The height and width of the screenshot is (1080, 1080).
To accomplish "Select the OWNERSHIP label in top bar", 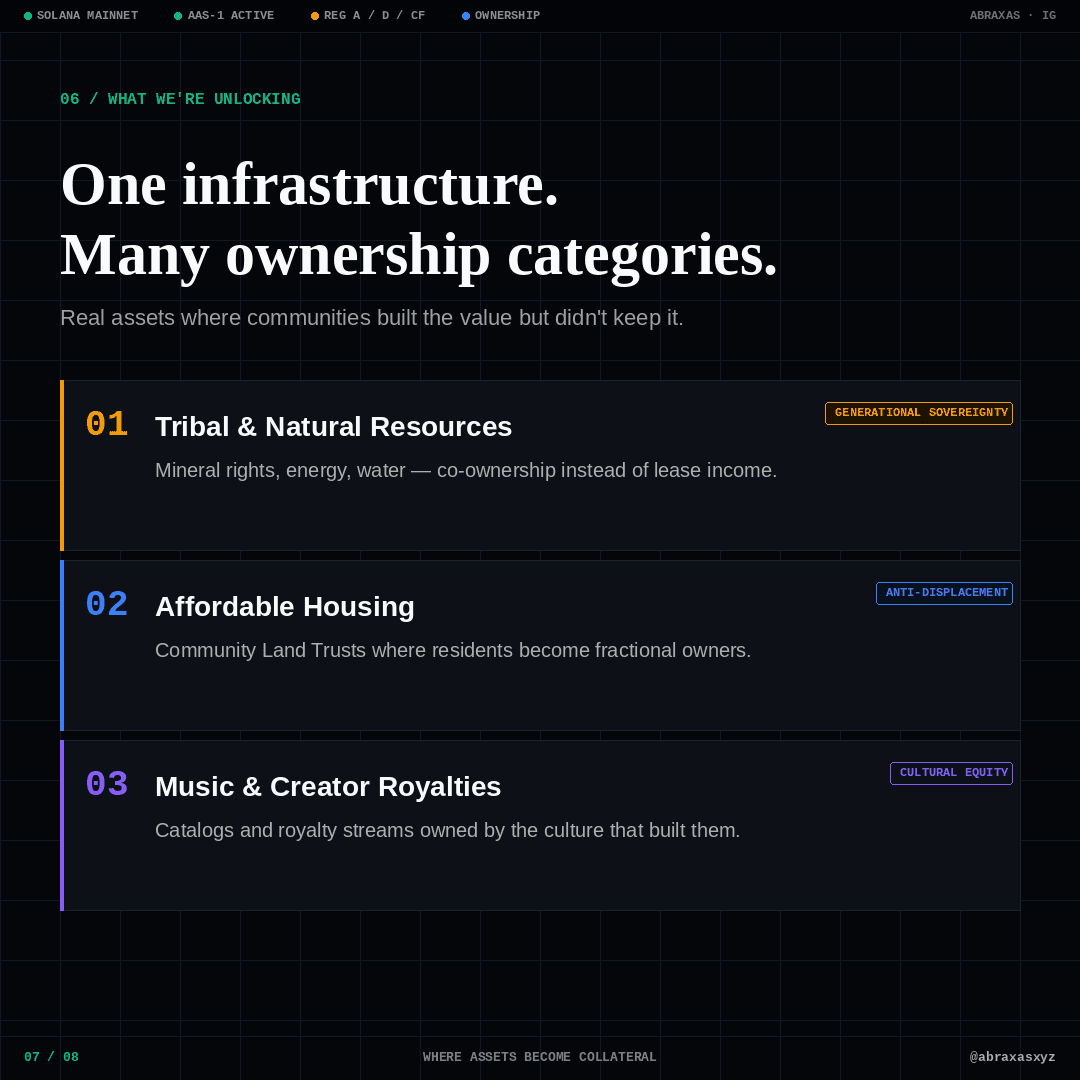I will [x=508, y=15].
